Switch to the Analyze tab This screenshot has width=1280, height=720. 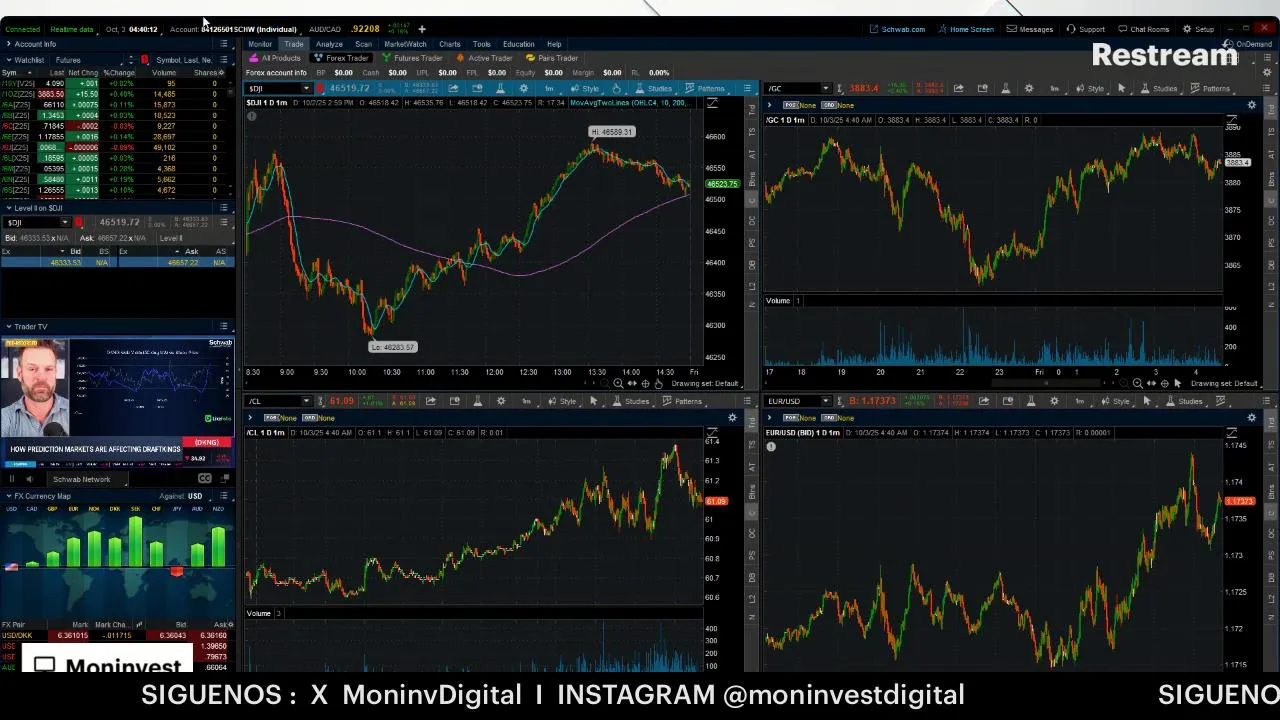point(329,44)
